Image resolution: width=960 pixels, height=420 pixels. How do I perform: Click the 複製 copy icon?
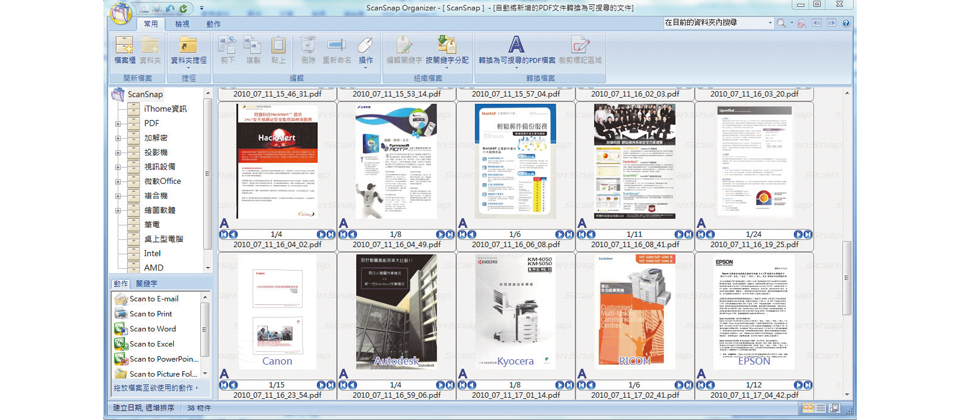[x=253, y=45]
